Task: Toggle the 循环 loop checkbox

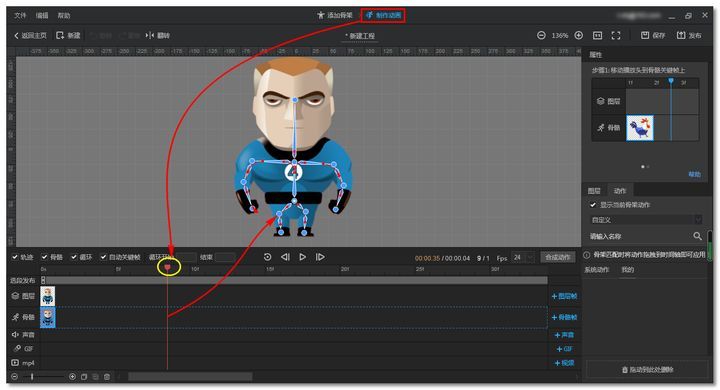Action: pos(74,257)
